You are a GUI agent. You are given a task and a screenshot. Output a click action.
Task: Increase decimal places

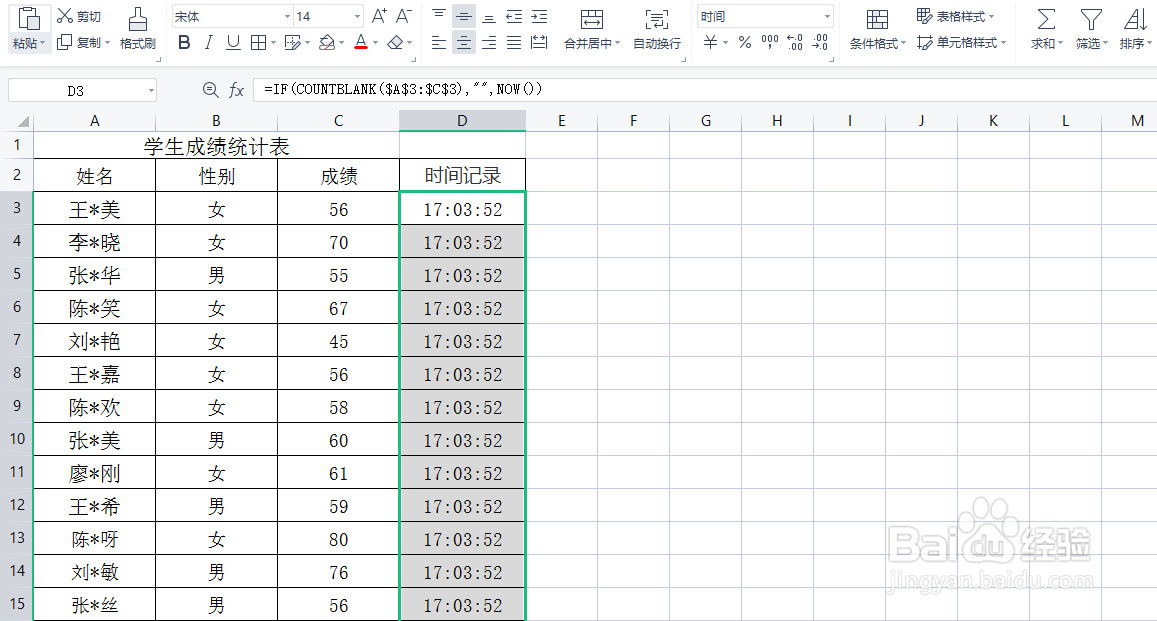[795, 43]
